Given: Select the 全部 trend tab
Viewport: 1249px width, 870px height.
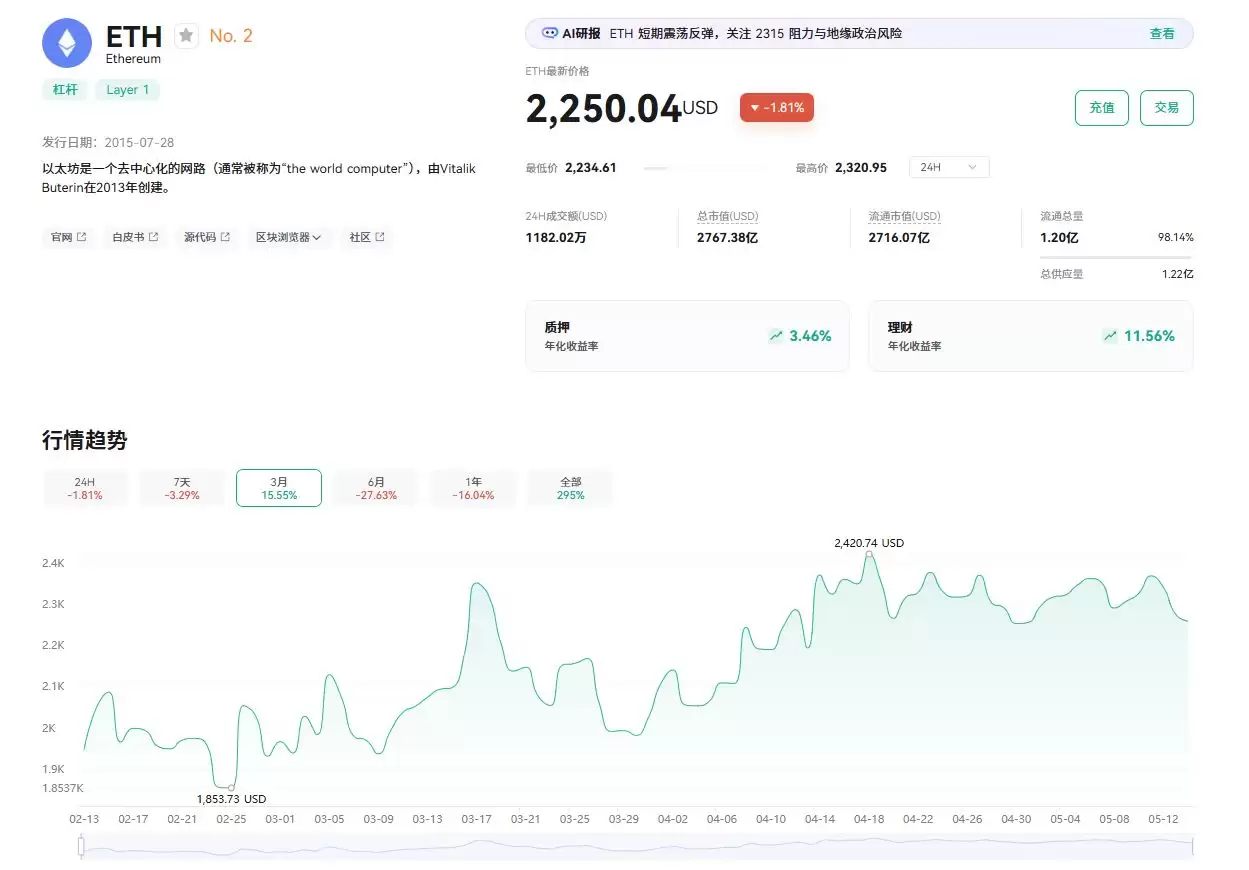Looking at the screenshot, I should 571,488.
